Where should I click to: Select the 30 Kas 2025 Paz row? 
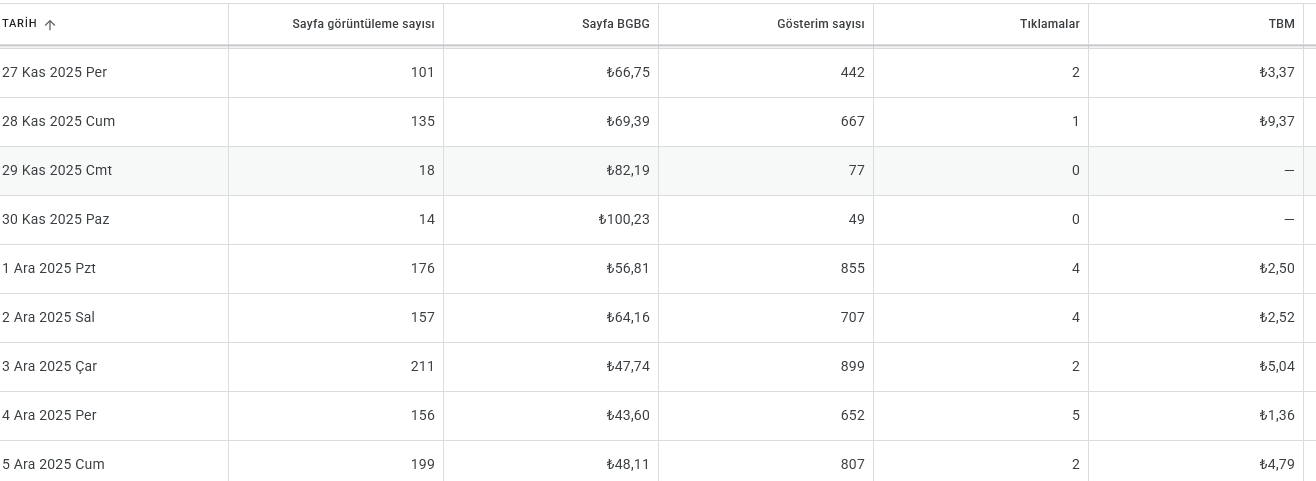(x=652, y=220)
